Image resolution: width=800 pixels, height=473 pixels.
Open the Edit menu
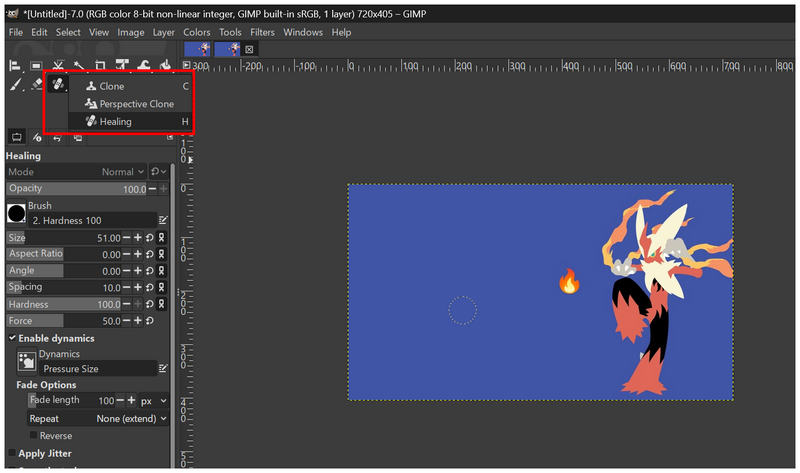coord(39,32)
